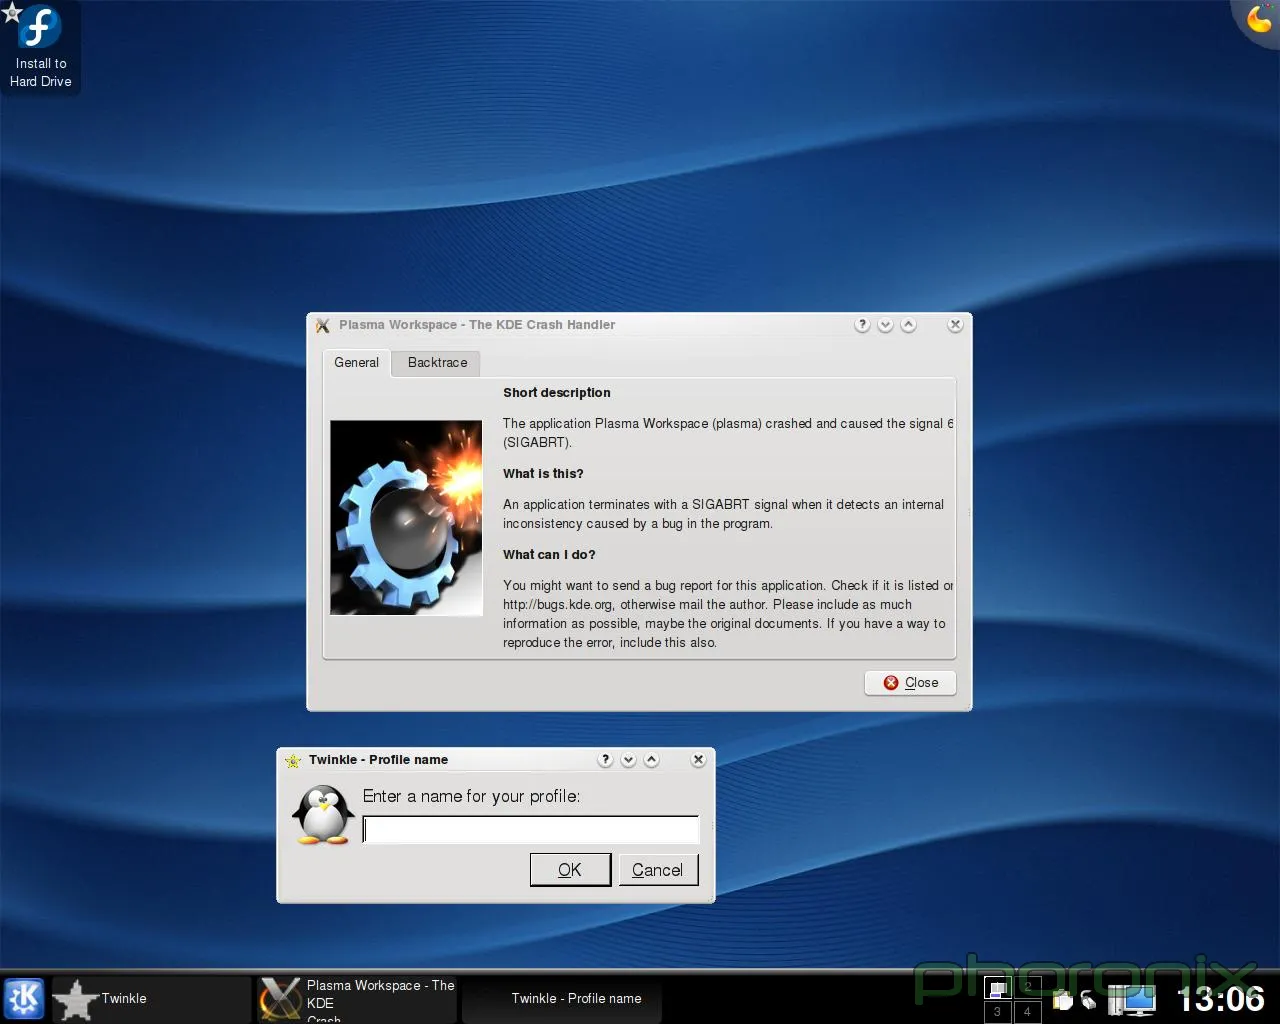Screen dimensions: 1280x1024
Task: Open the network connection tray icon
Action: tap(1088, 999)
